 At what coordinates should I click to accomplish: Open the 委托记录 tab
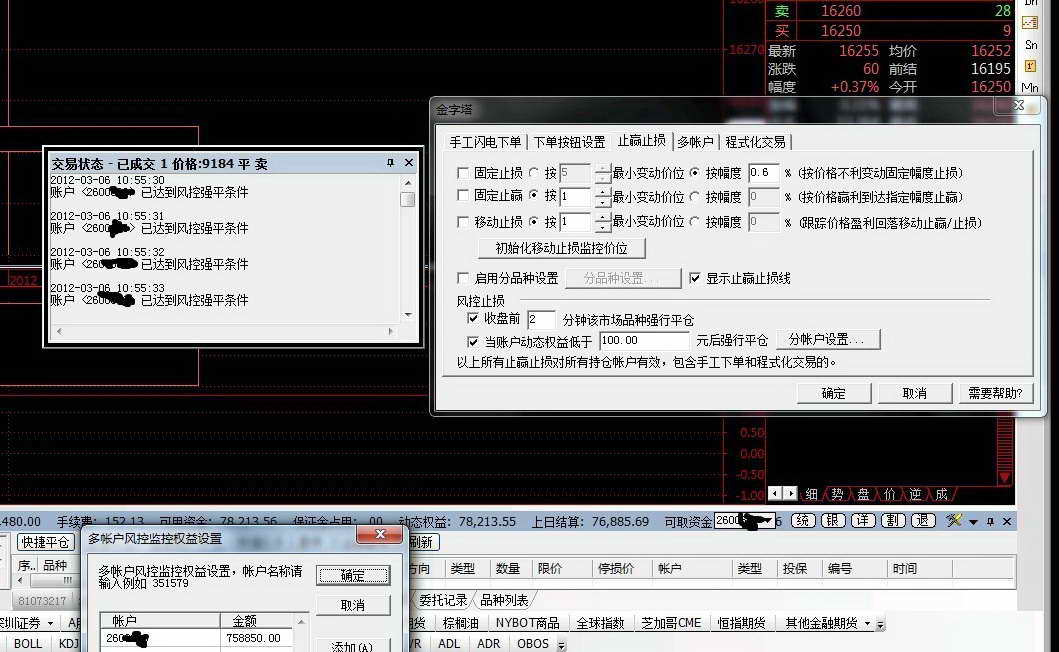pos(443,600)
